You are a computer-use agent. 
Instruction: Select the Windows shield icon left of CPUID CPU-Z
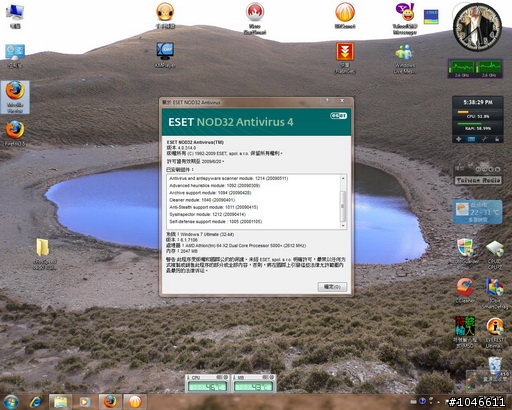point(465,252)
